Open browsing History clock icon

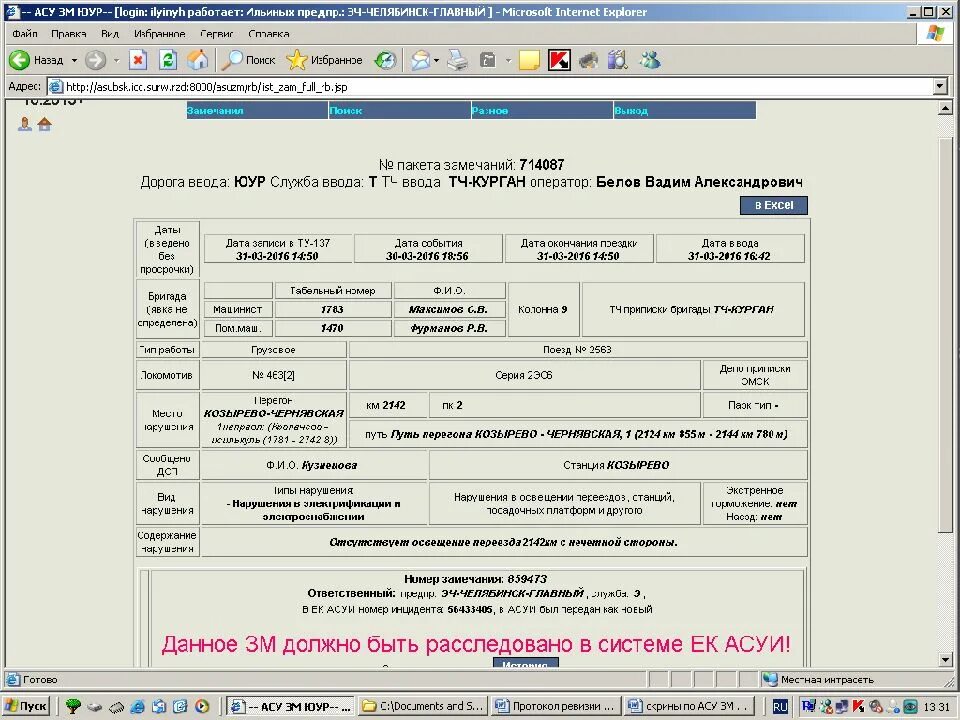386,60
